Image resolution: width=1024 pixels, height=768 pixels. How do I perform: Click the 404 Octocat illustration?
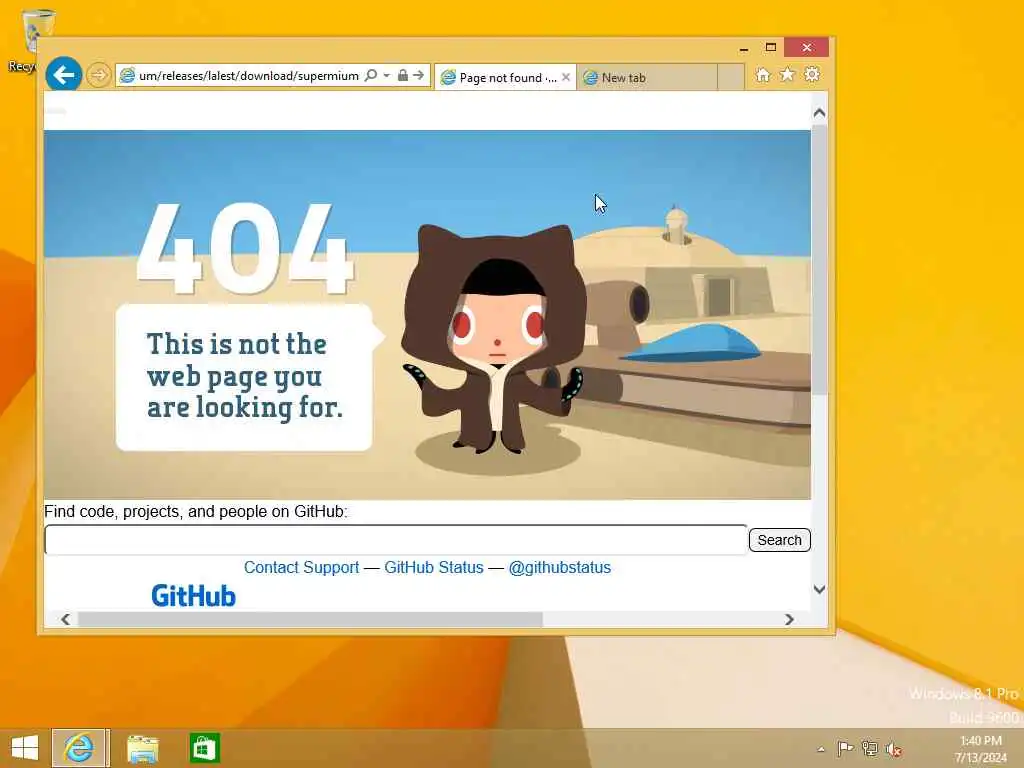tap(427, 315)
